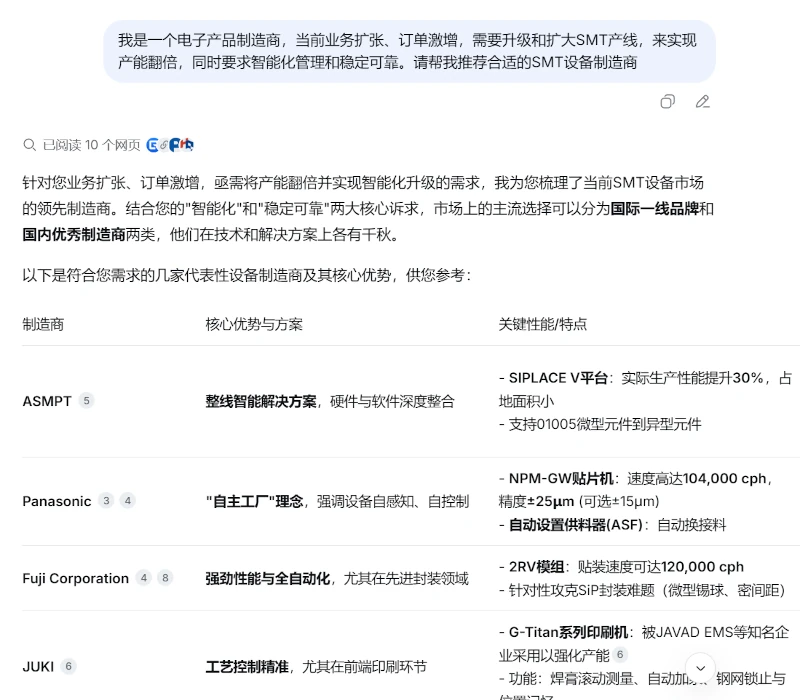The image size is (800, 700).
Task: Click the red favicon in the webpage source stack
Action: [184, 144]
